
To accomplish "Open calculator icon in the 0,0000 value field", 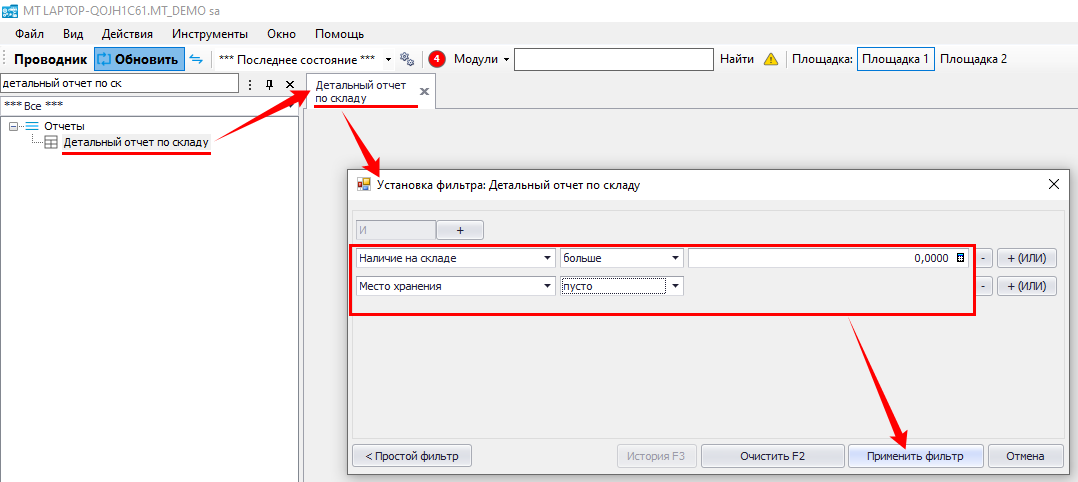I will tap(961, 258).
